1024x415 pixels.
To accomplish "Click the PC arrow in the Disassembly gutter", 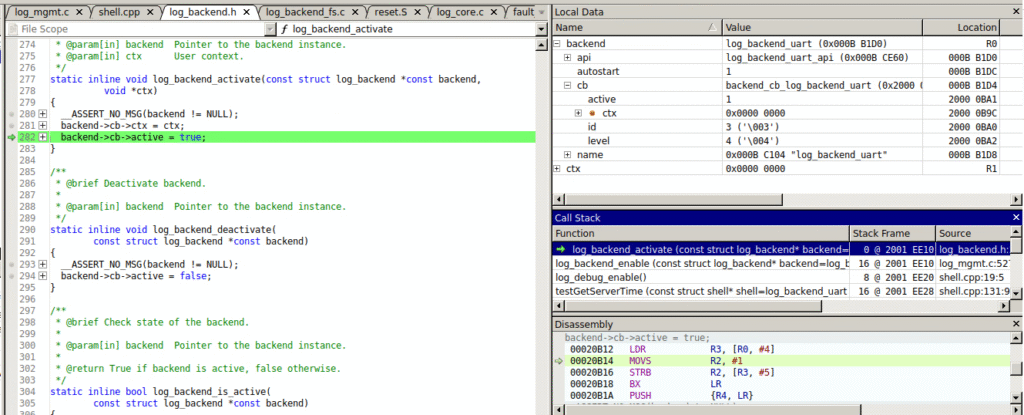I will pyautogui.click(x=558, y=361).
